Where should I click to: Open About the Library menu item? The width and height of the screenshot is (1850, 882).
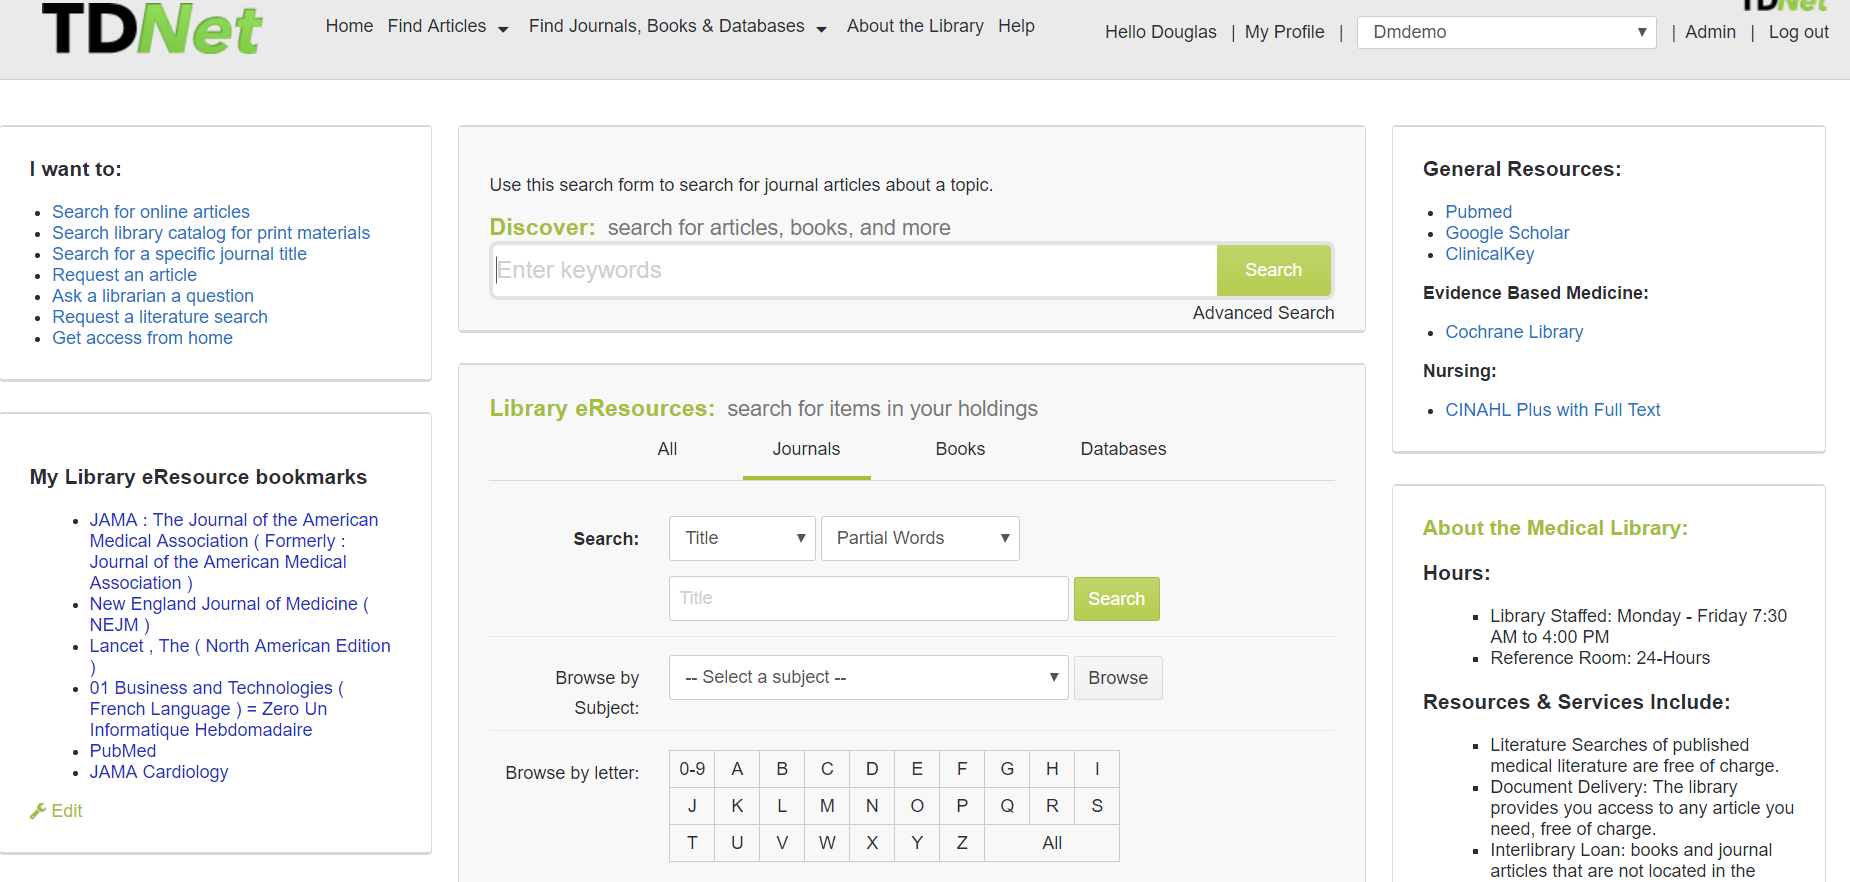pos(915,26)
